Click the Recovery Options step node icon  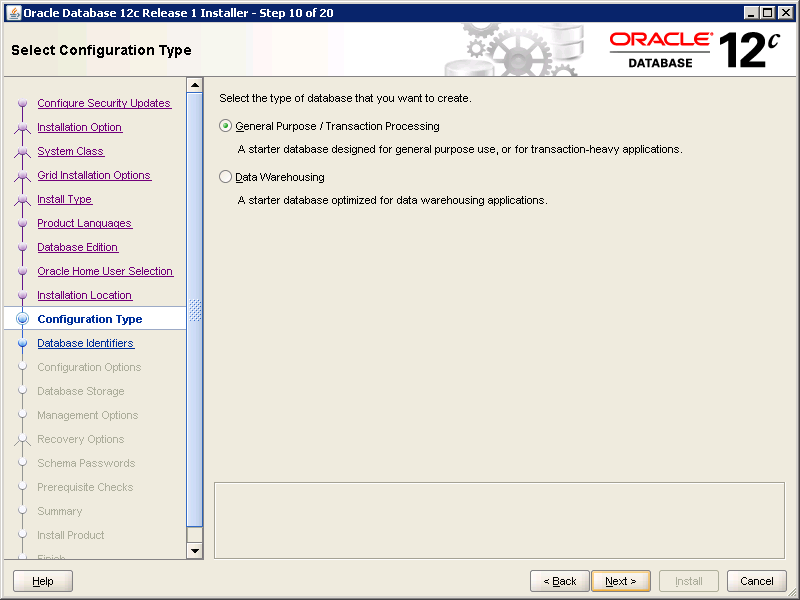tap(22, 439)
